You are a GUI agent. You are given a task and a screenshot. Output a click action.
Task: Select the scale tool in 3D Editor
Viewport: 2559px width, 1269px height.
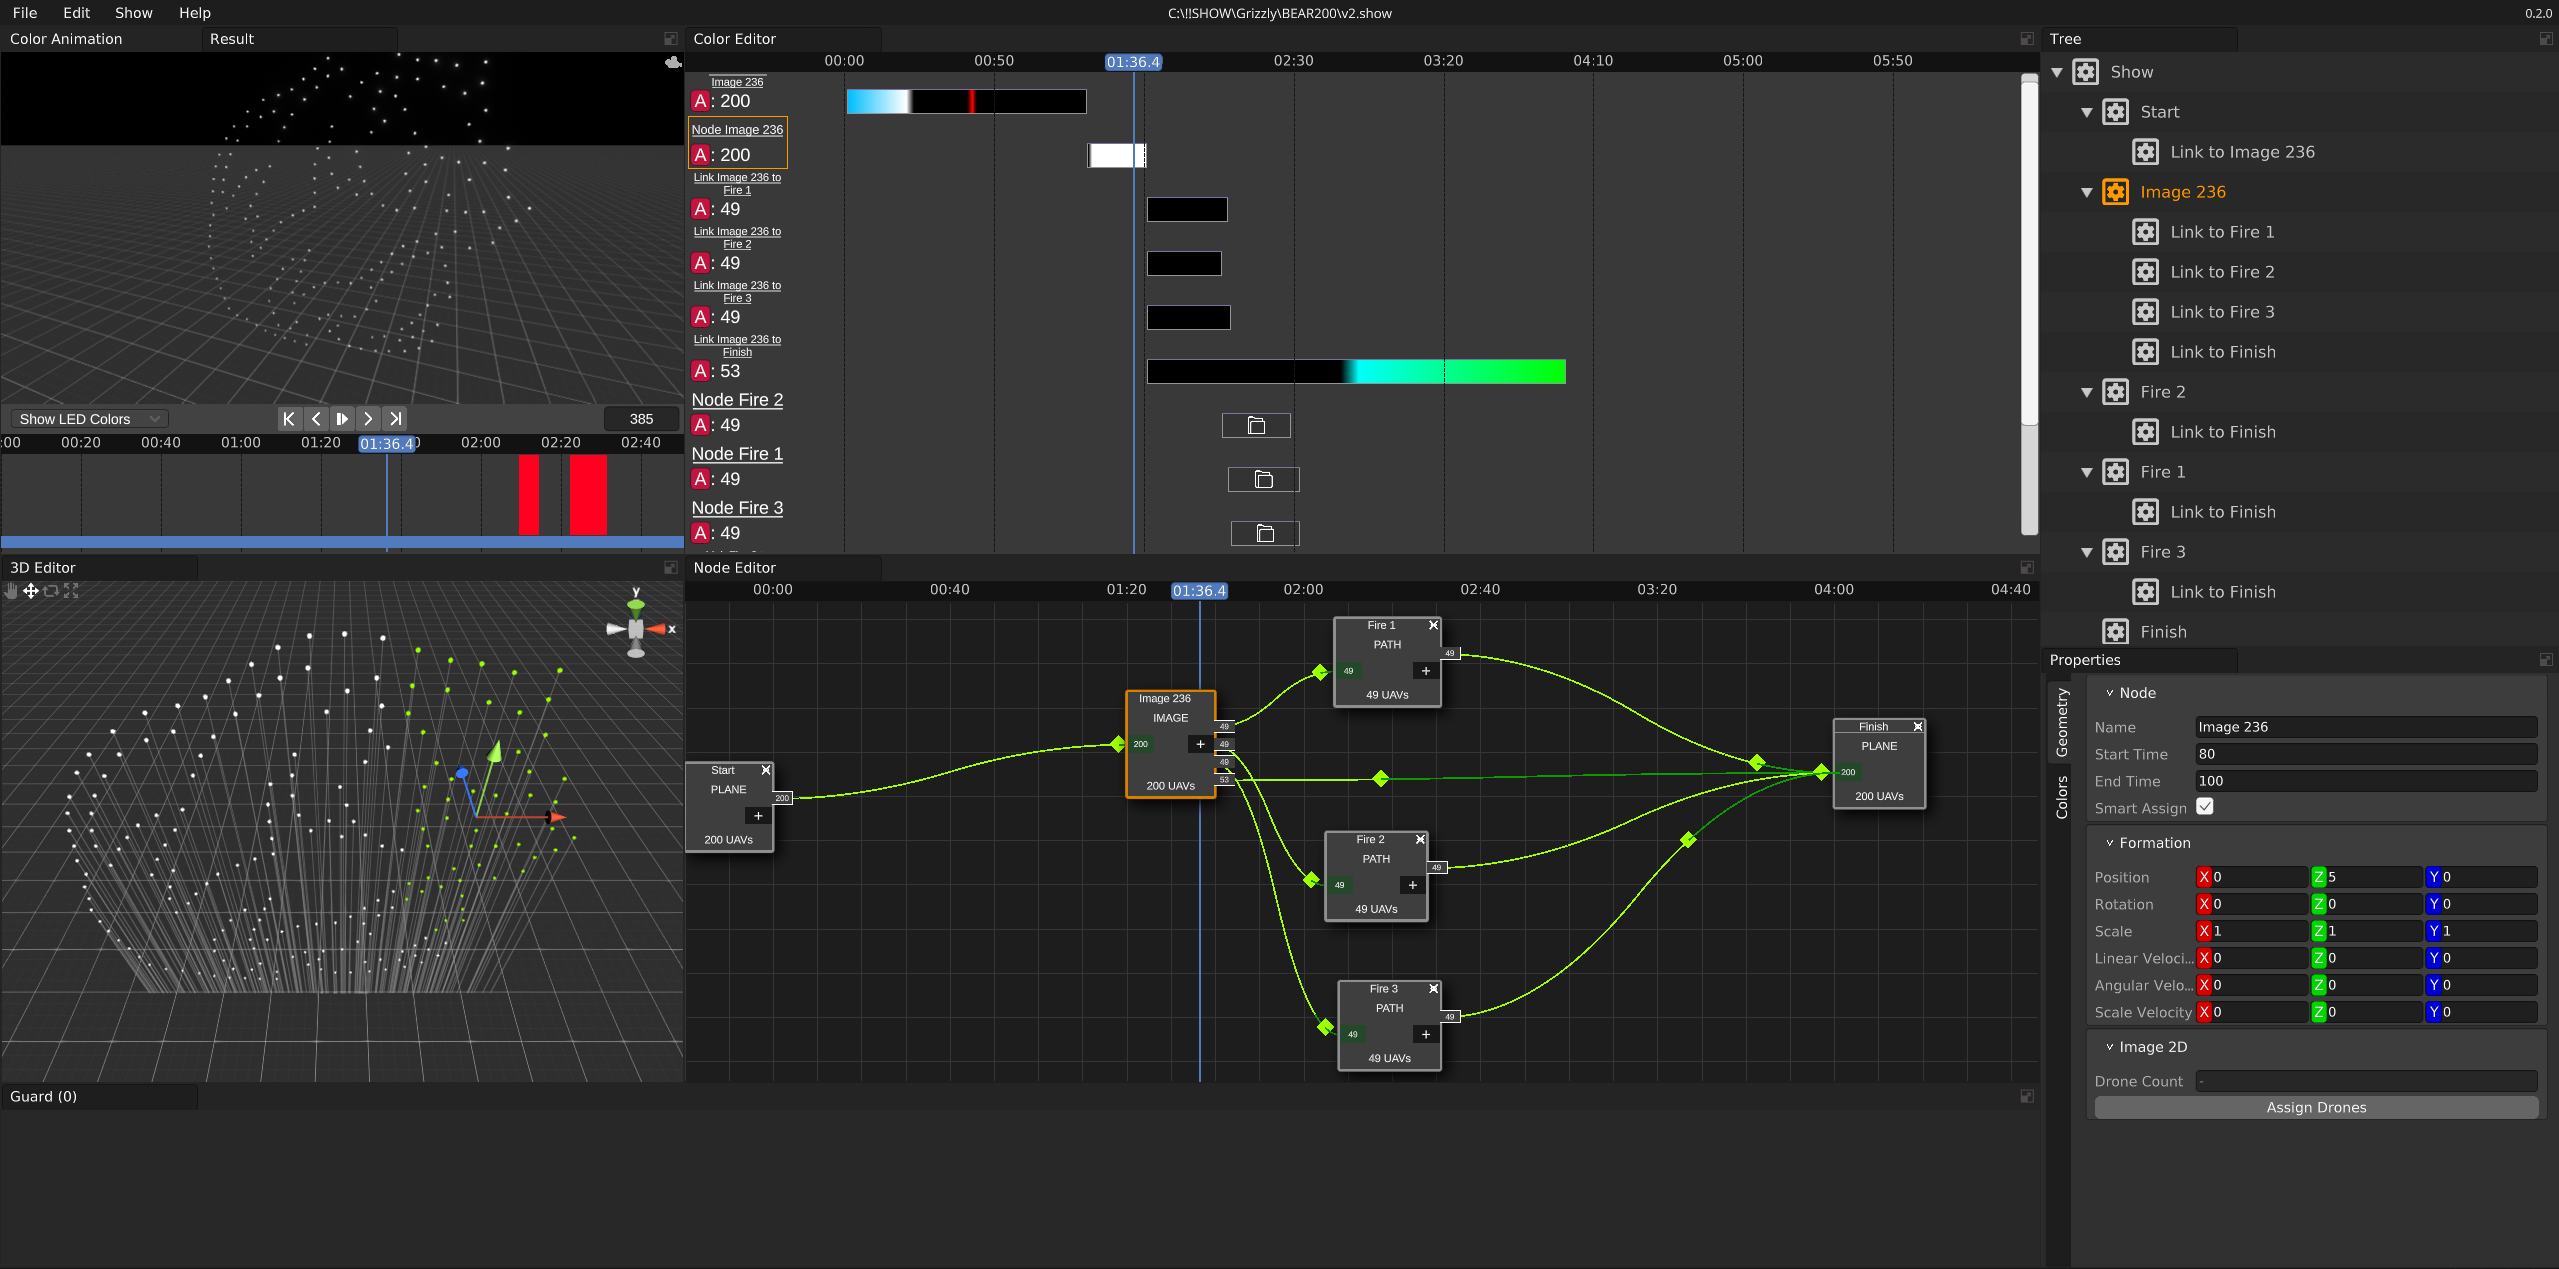[x=71, y=591]
